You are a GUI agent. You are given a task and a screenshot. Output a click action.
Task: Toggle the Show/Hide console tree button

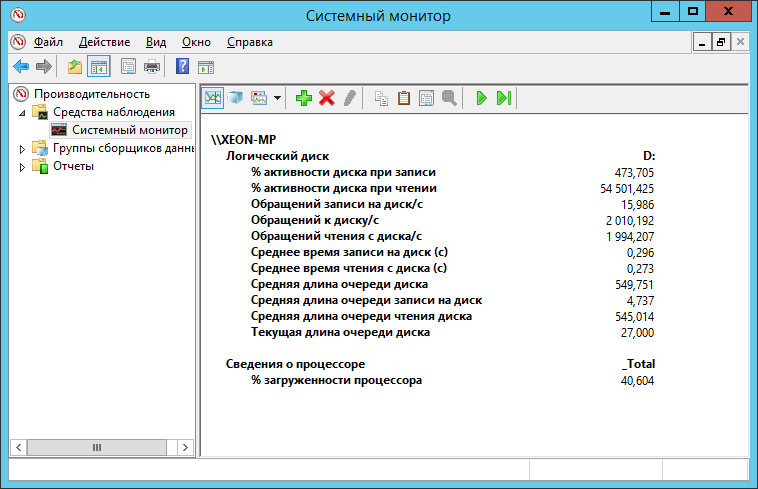tap(99, 67)
